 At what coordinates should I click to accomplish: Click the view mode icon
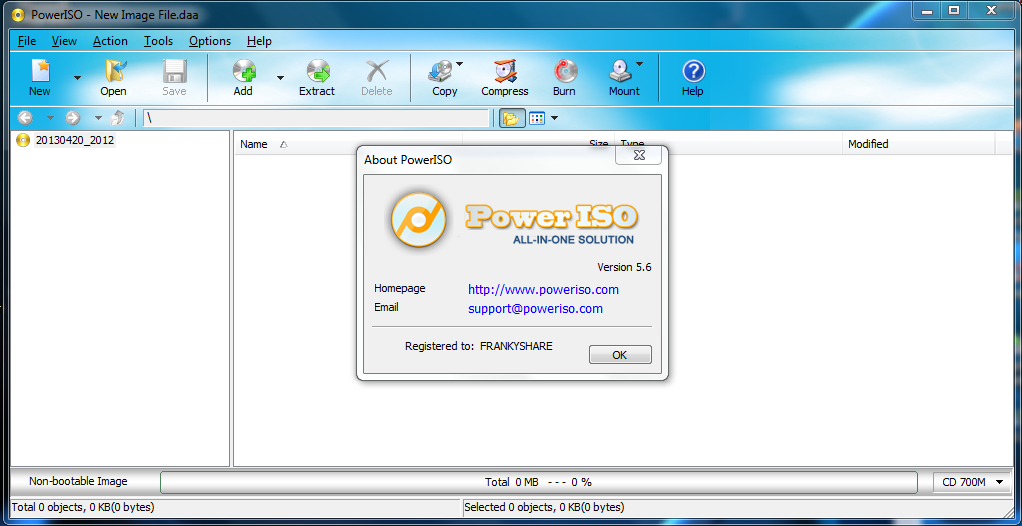(537, 119)
